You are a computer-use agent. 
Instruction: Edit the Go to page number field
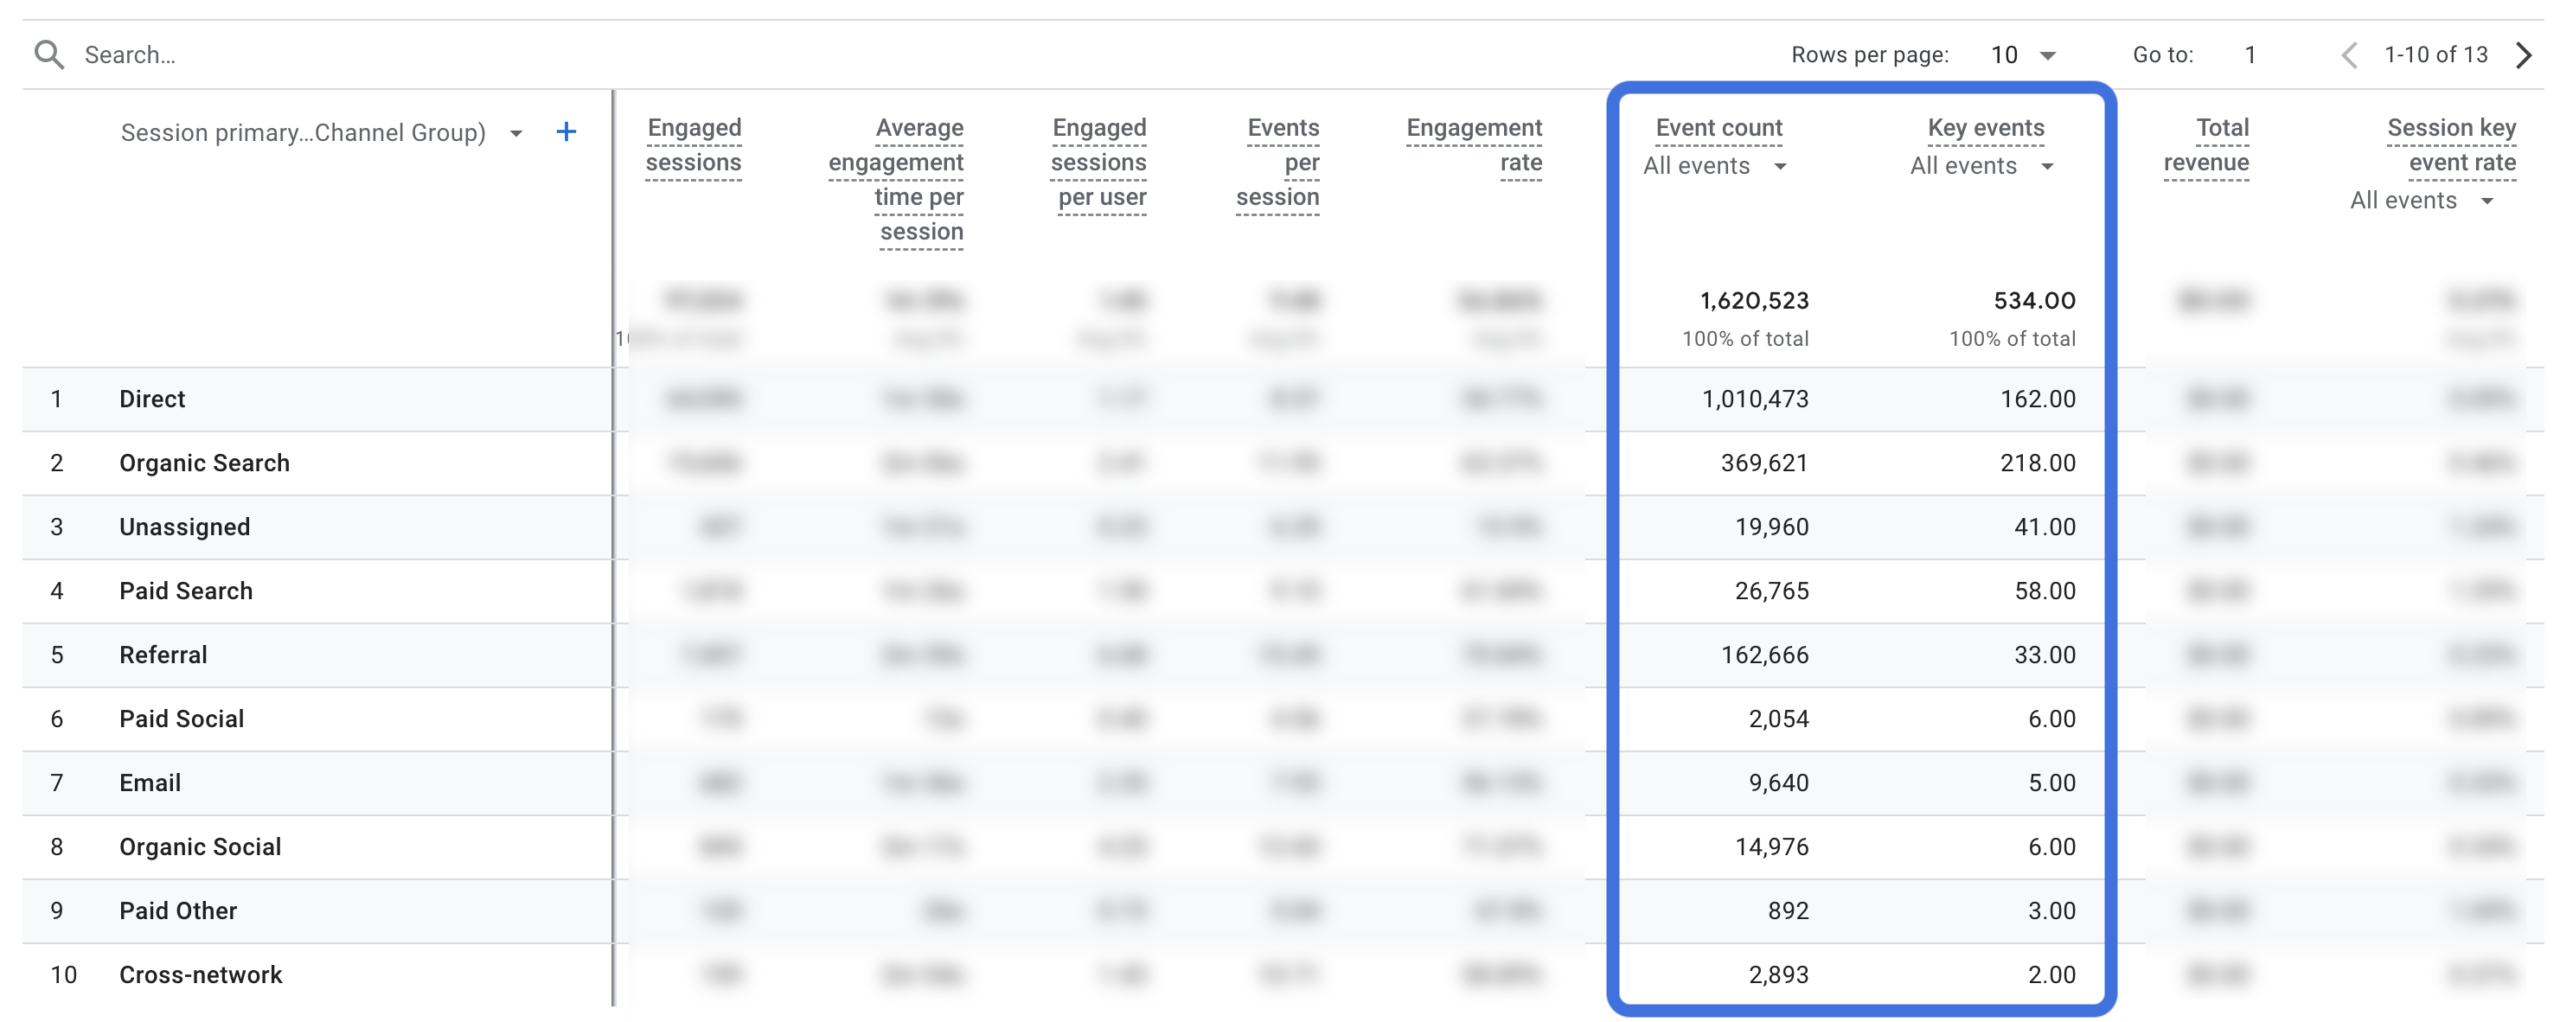[x=2249, y=54]
